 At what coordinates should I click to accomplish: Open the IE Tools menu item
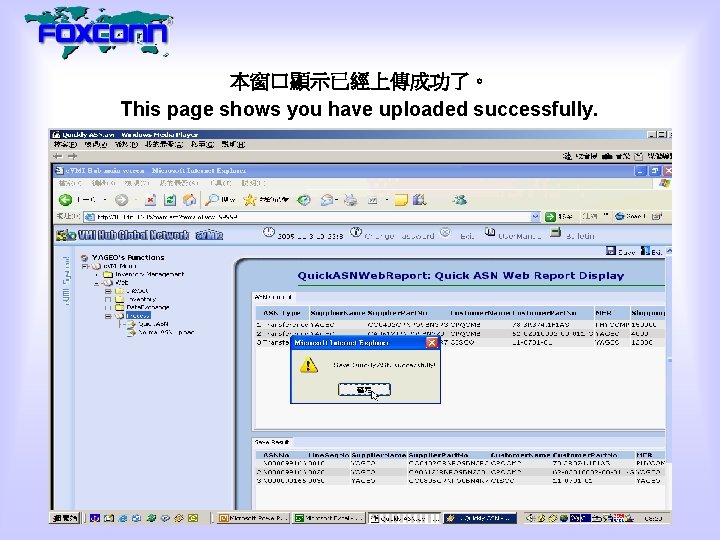pyautogui.click(x=222, y=183)
